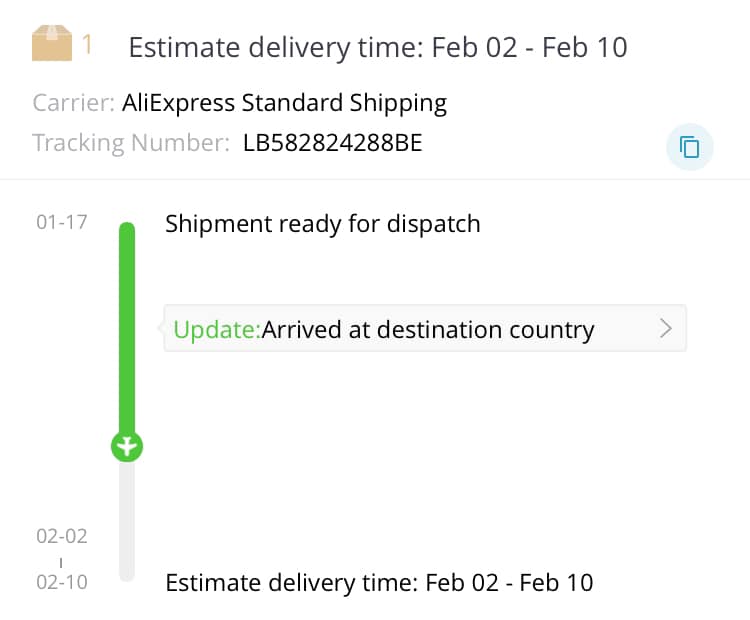Screen dimensions: 750x620
Task: Expand the Arrived at destination country chevron
Action: pyautogui.click(x=666, y=329)
